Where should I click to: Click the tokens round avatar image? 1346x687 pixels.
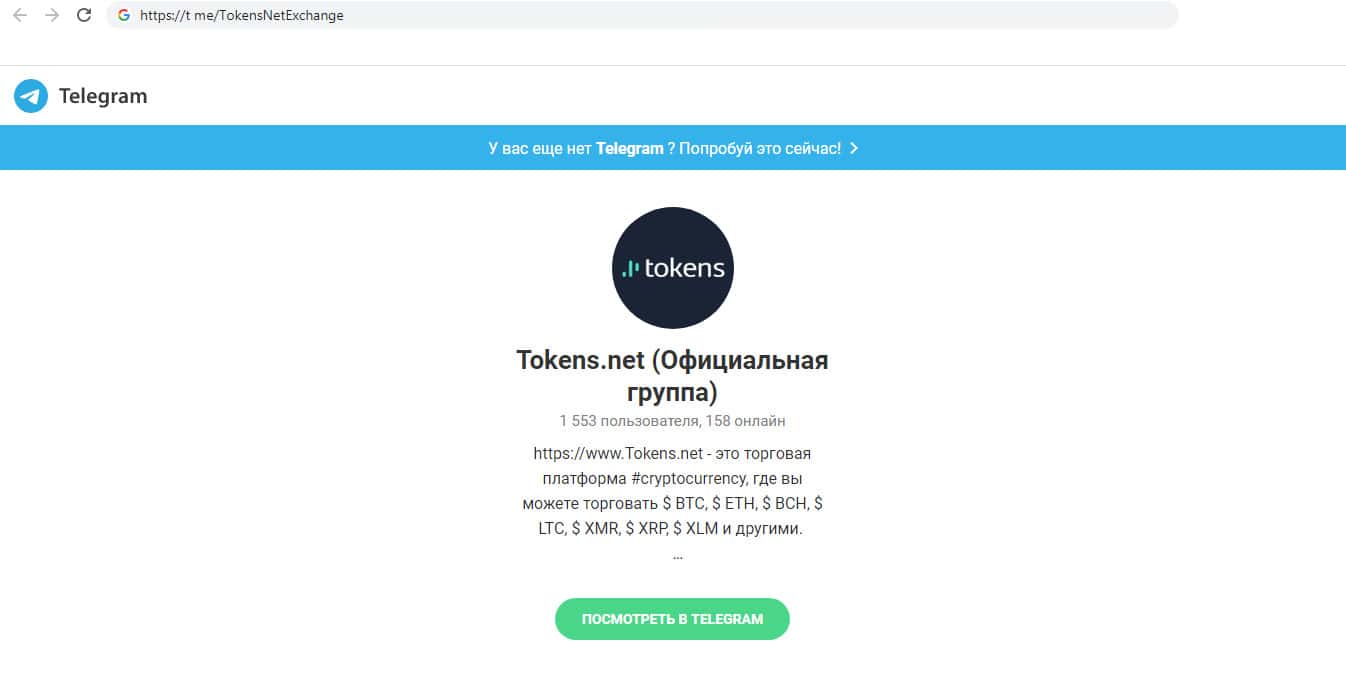tap(672, 267)
